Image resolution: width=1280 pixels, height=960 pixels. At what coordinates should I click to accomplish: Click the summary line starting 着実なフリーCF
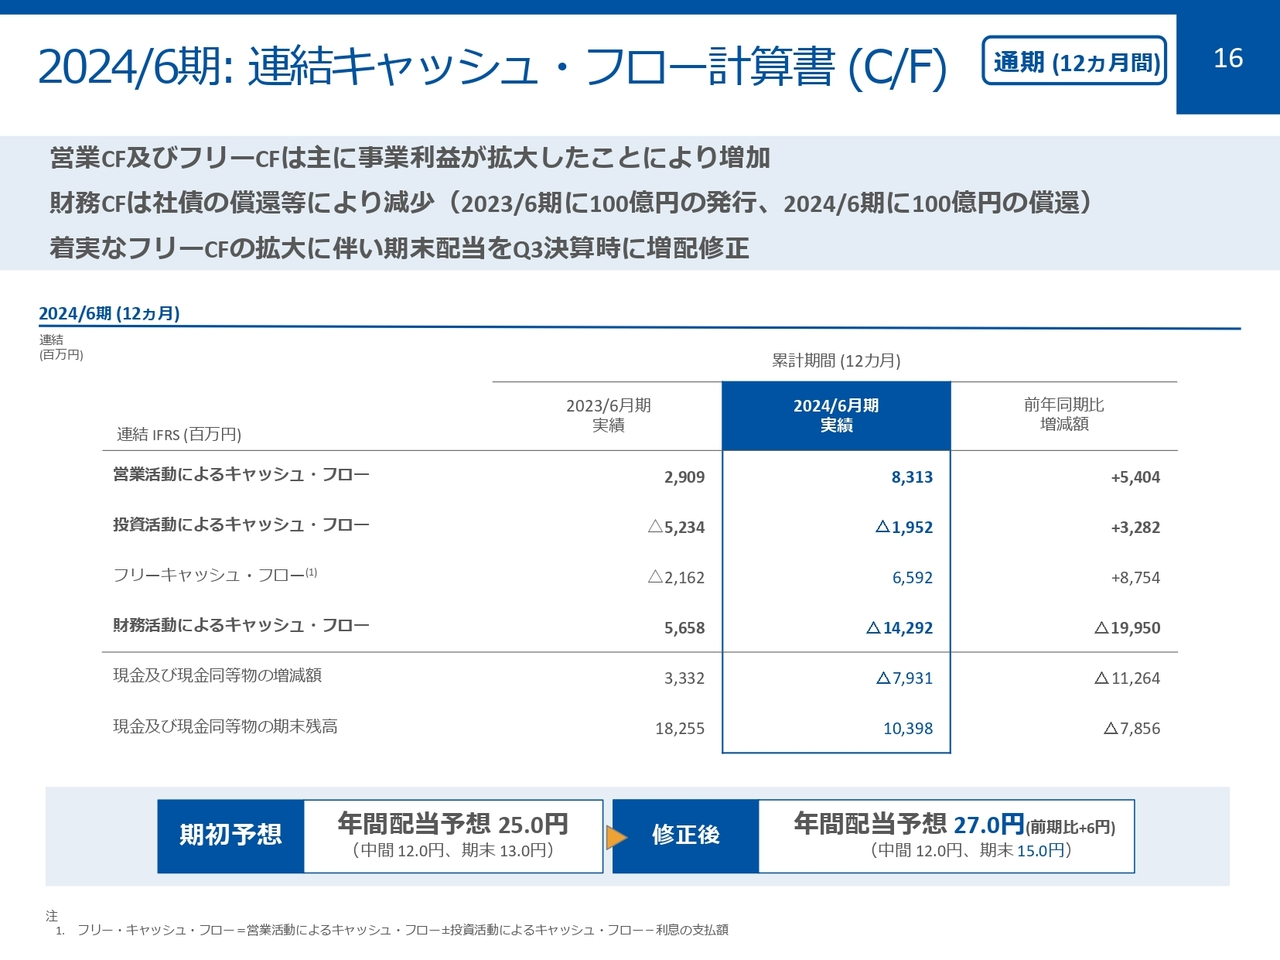click(399, 248)
